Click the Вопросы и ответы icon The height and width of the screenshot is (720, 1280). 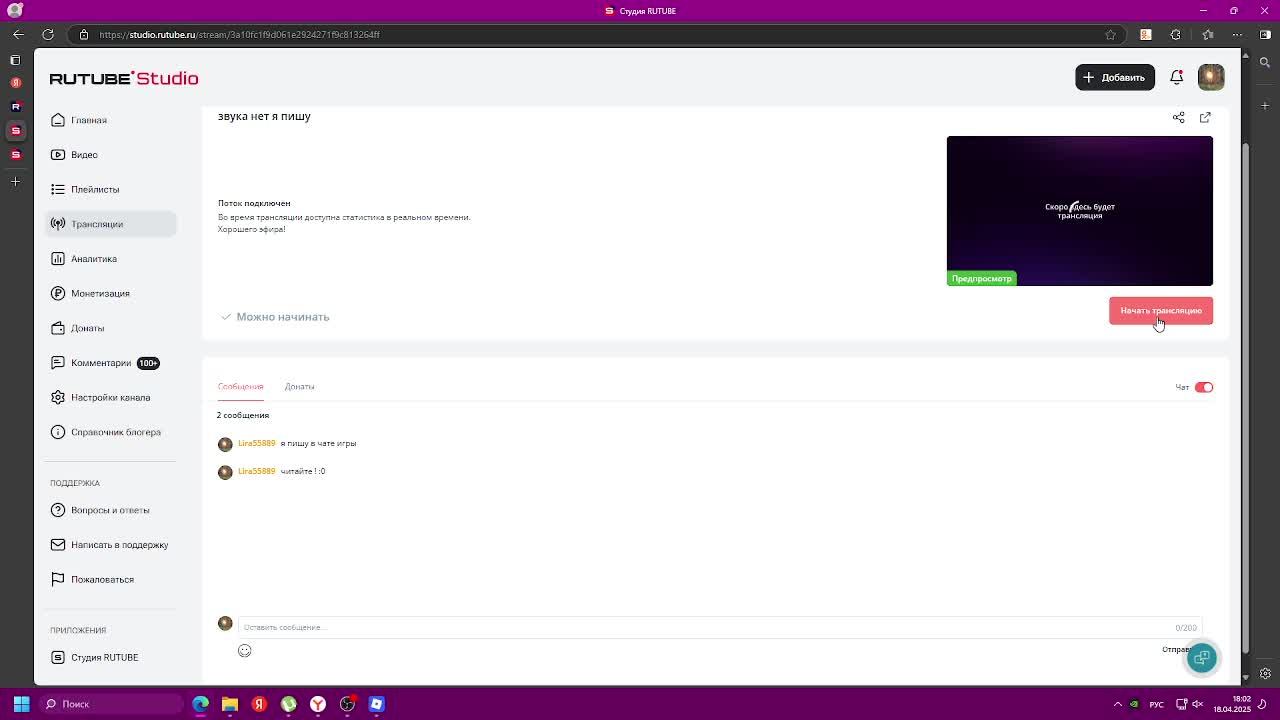click(x=58, y=510)
